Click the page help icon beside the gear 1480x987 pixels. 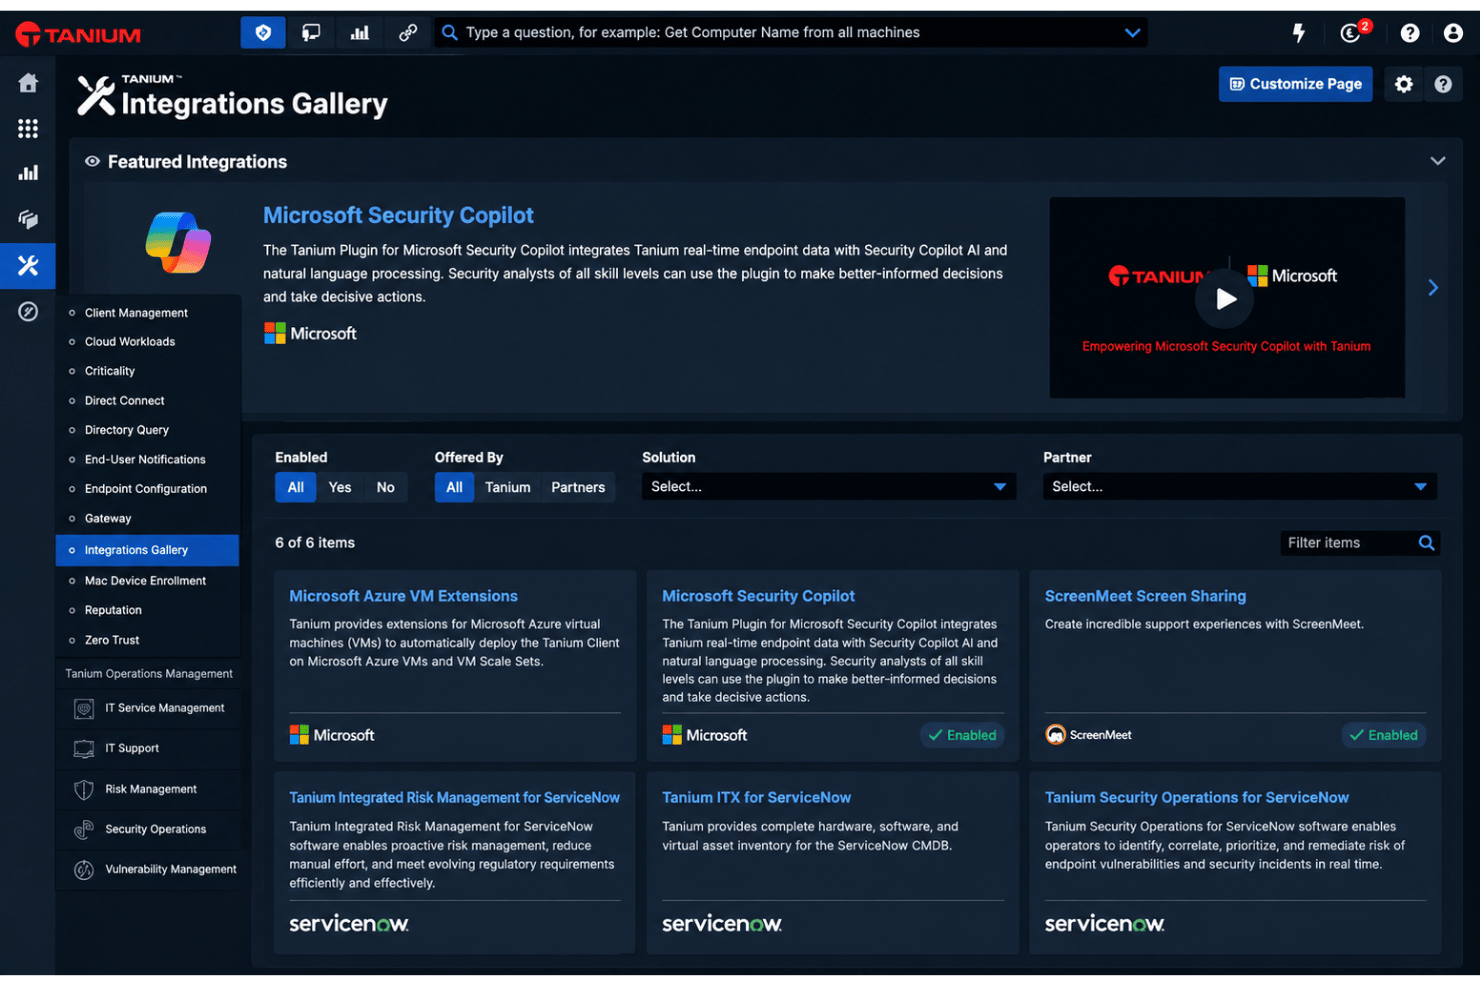(1443, 84)
